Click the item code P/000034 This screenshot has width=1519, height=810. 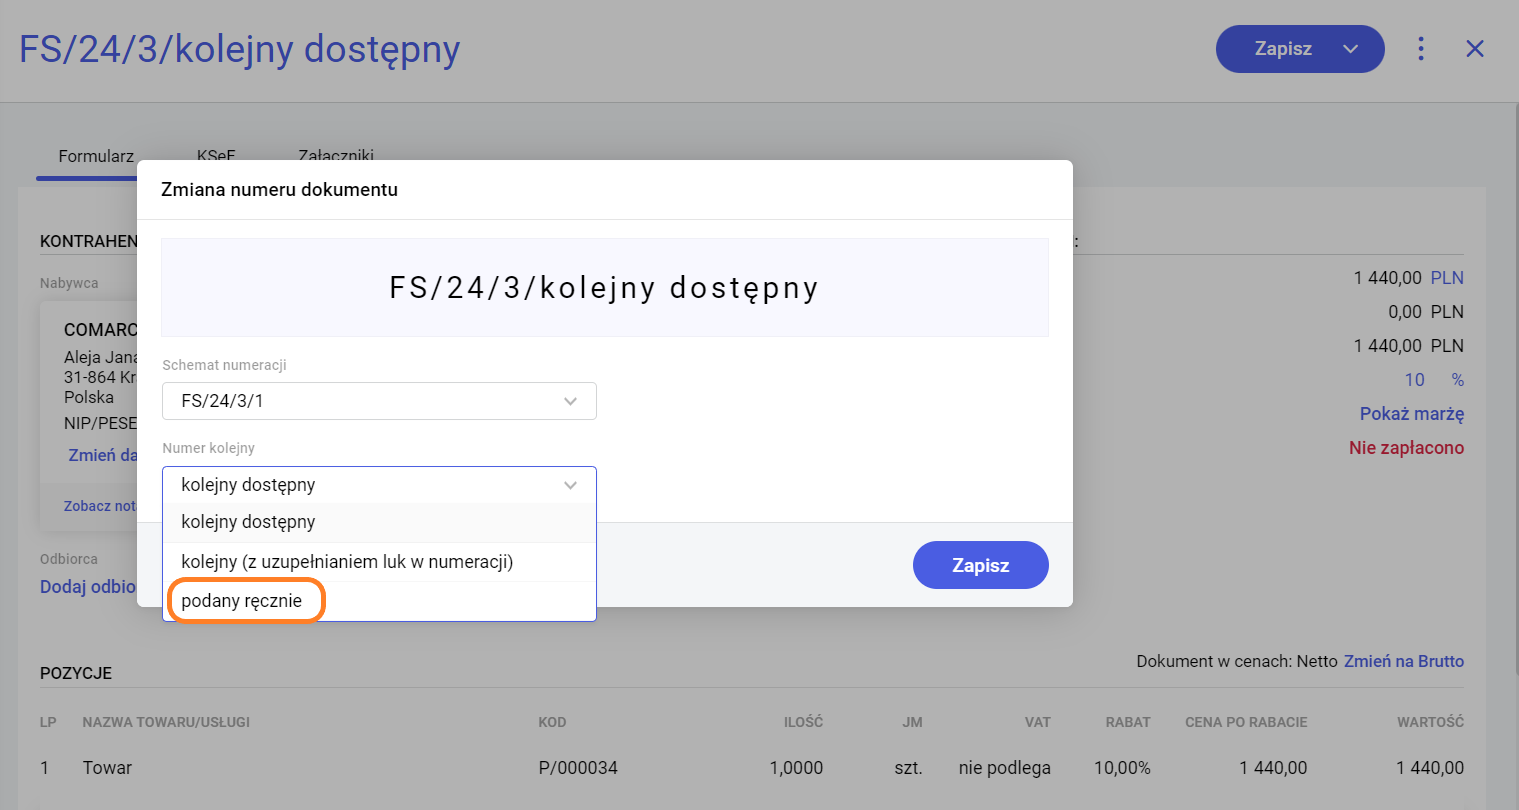tap(578, 768)
